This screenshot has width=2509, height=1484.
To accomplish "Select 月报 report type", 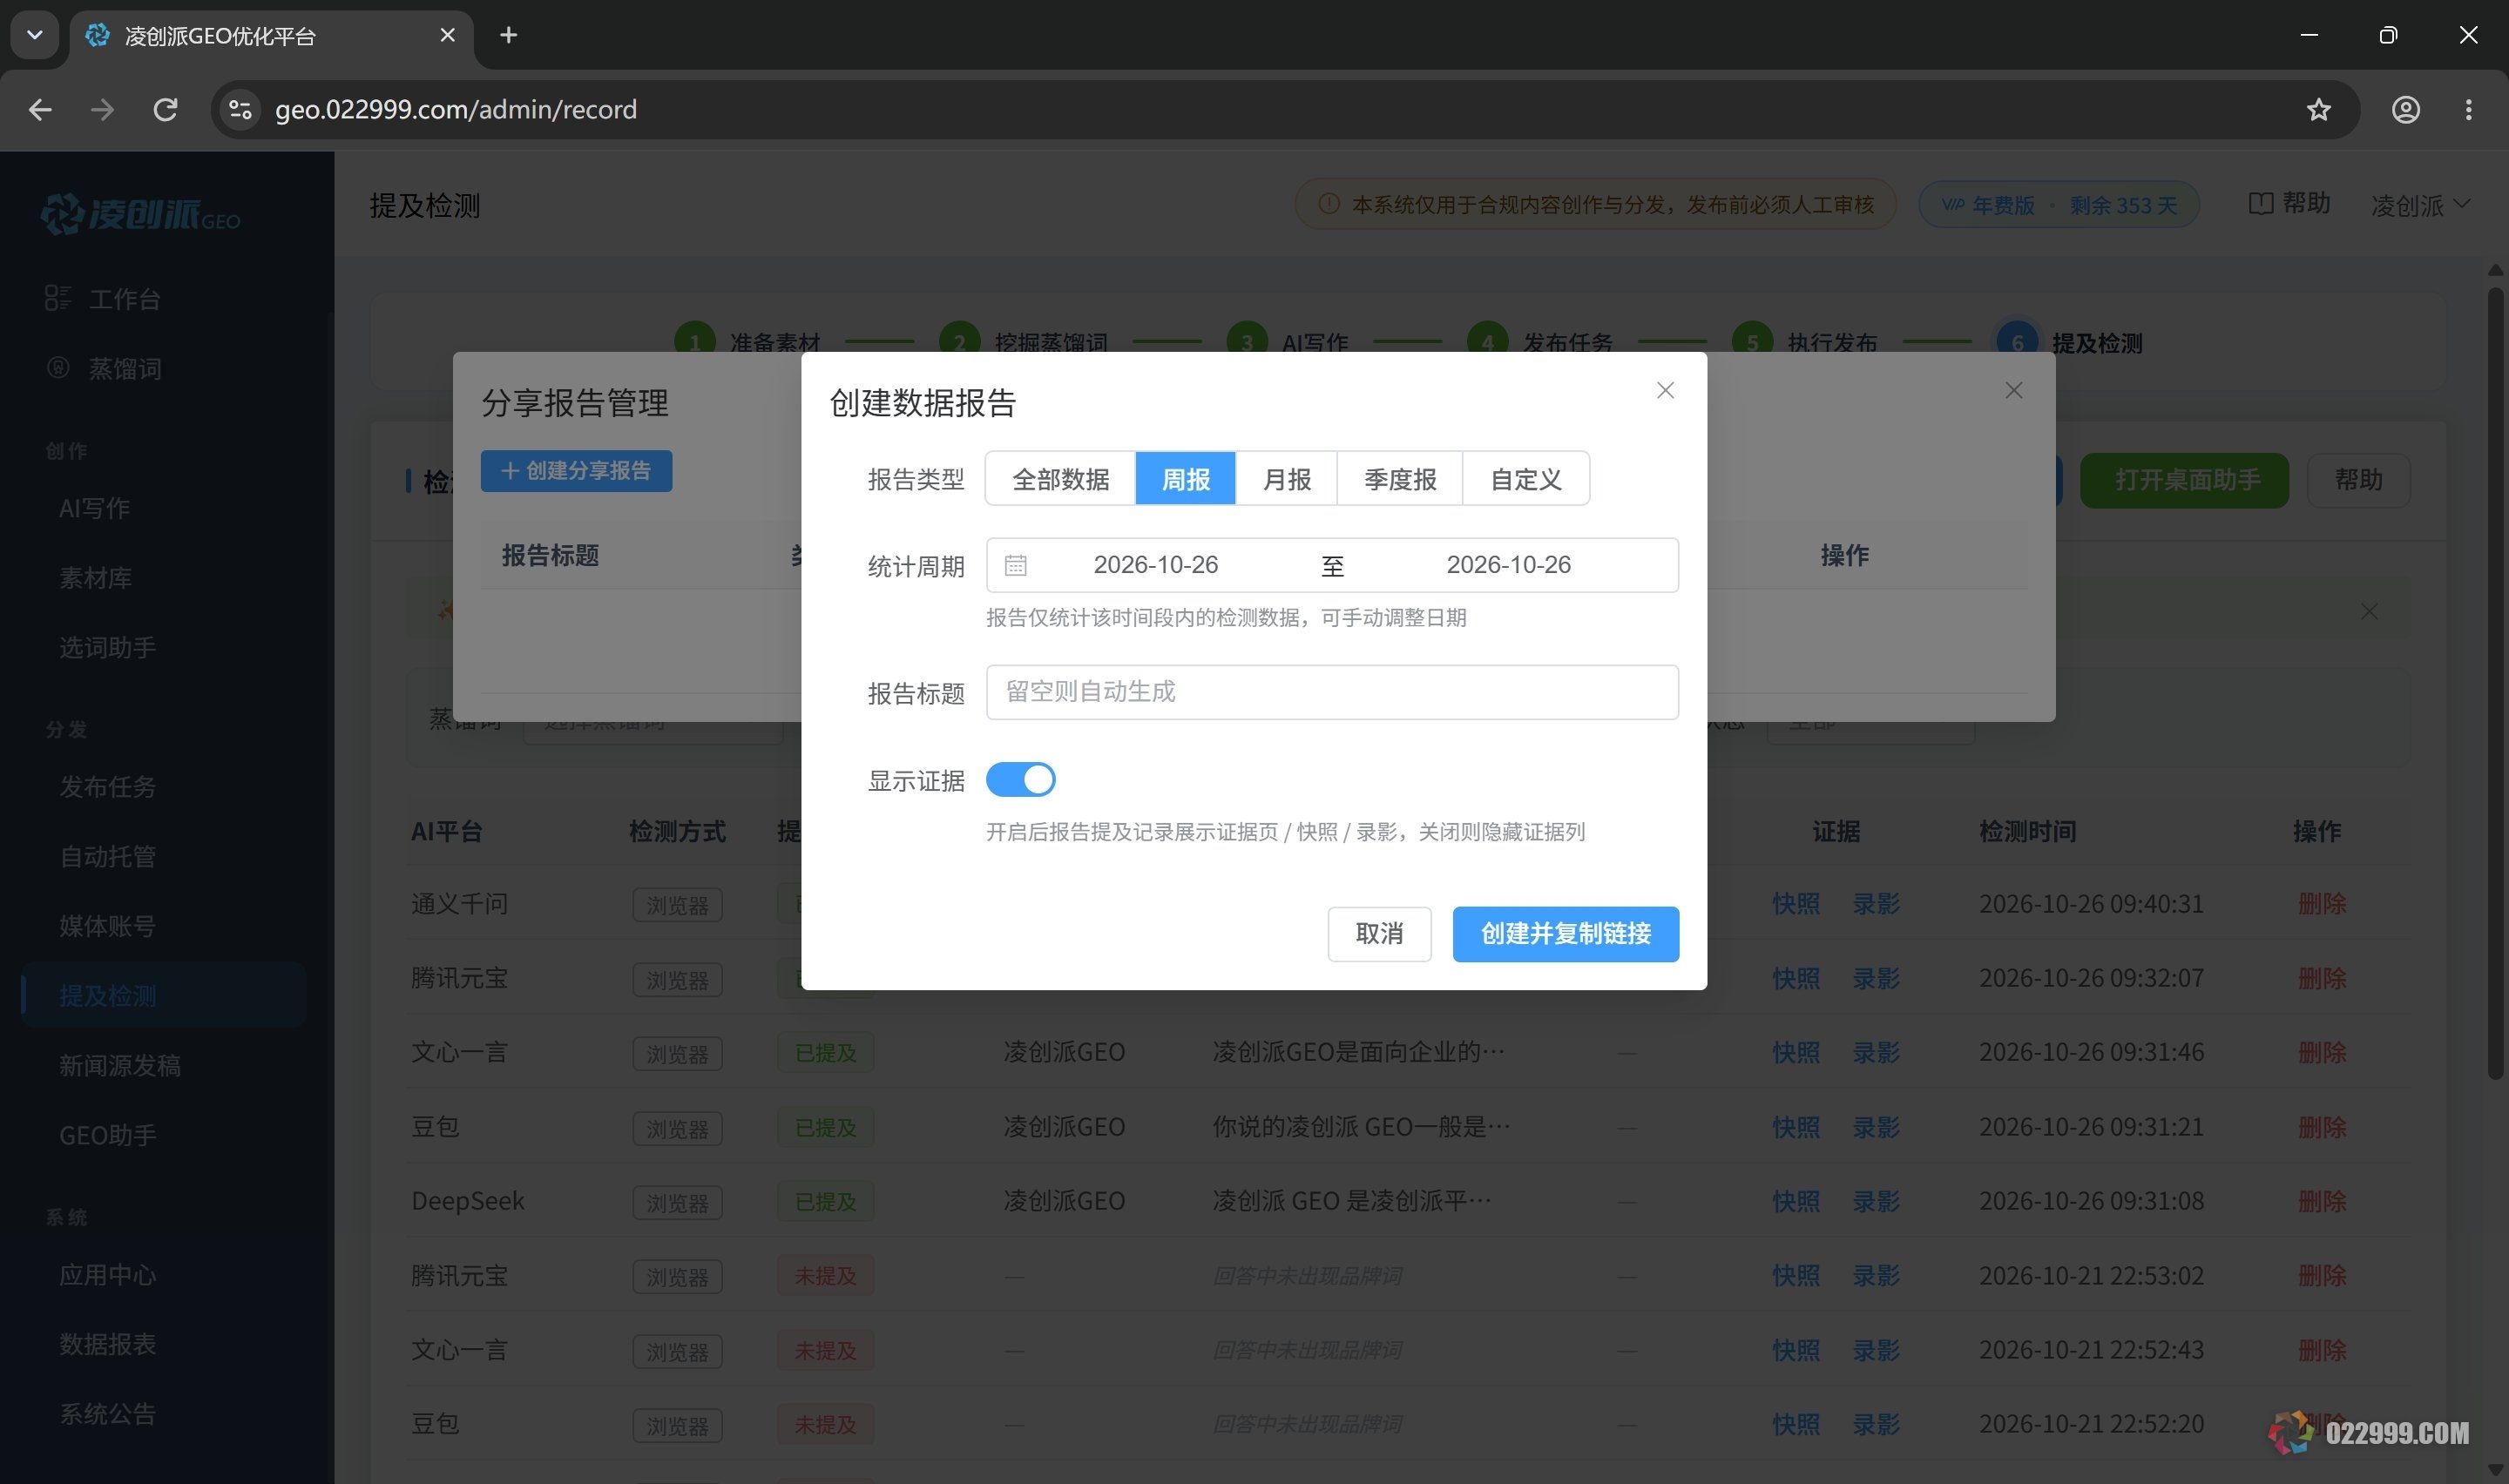I will point(1286,479).
